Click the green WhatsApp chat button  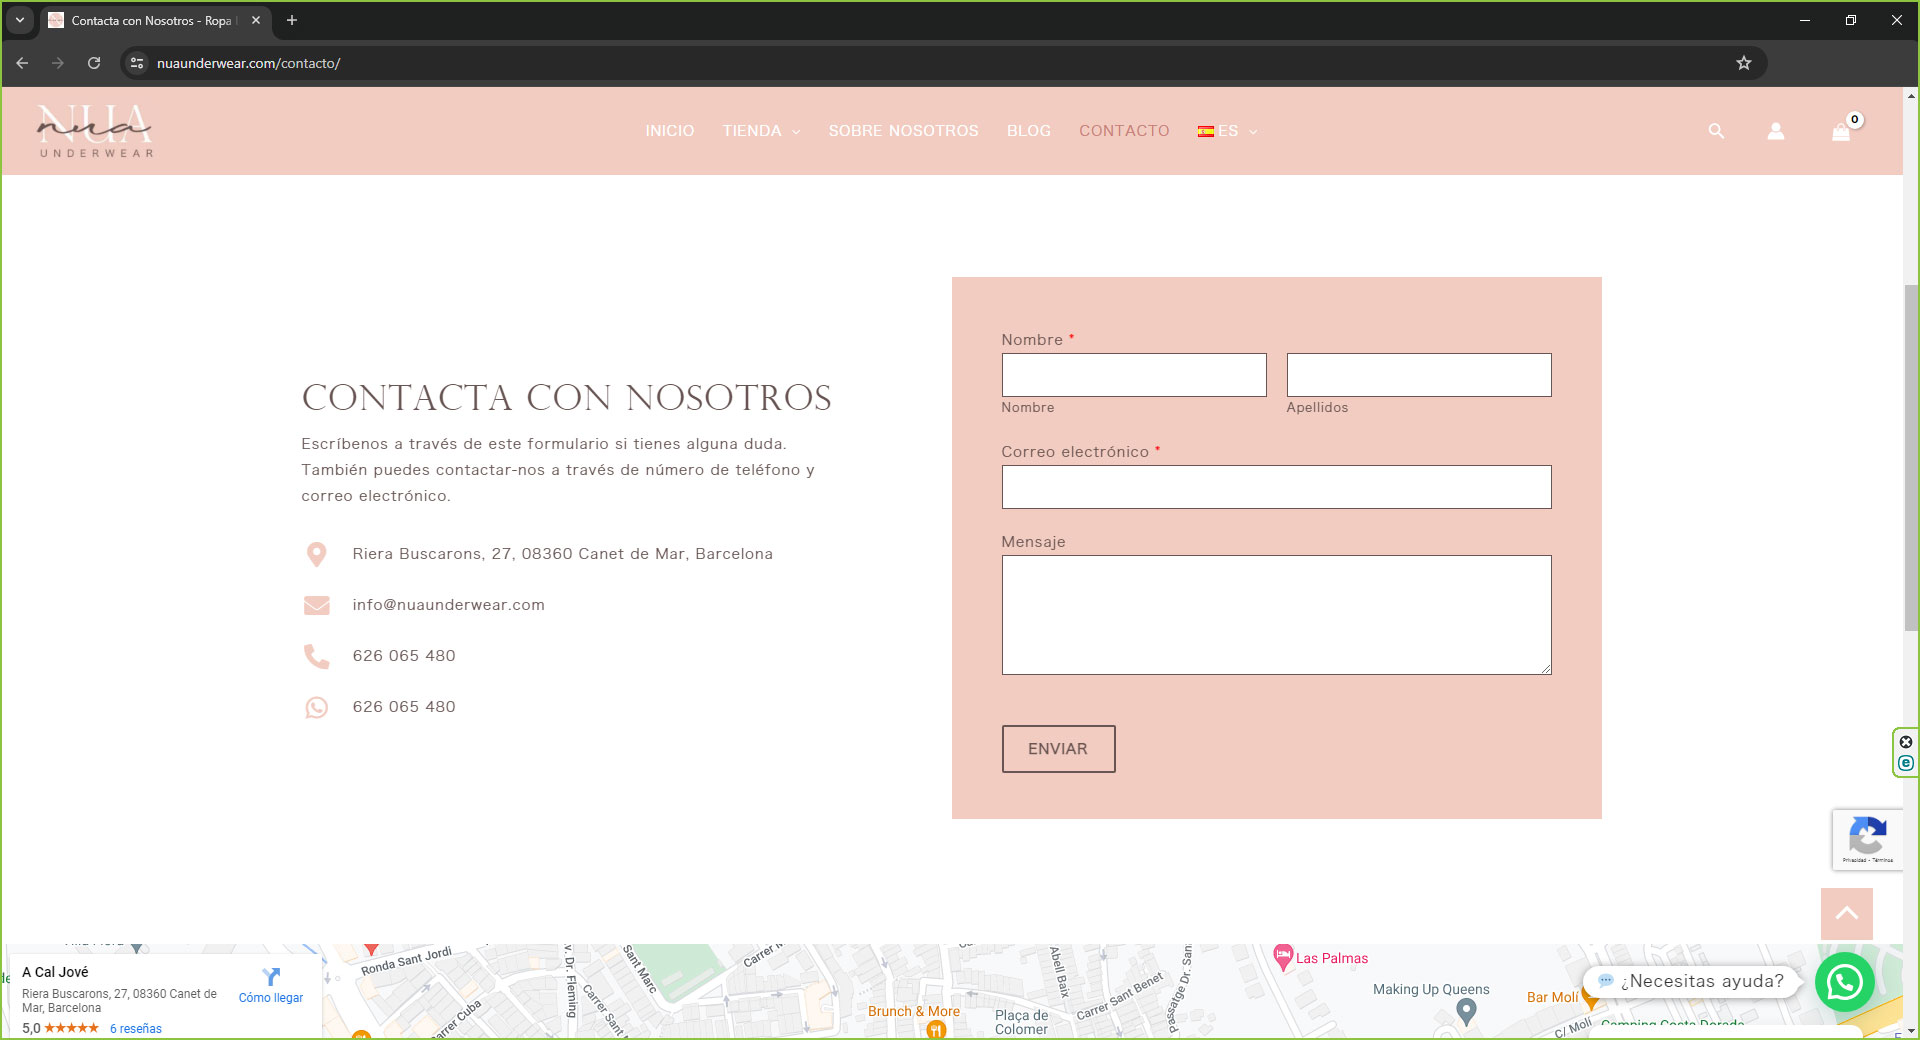tap(1844, 982)
